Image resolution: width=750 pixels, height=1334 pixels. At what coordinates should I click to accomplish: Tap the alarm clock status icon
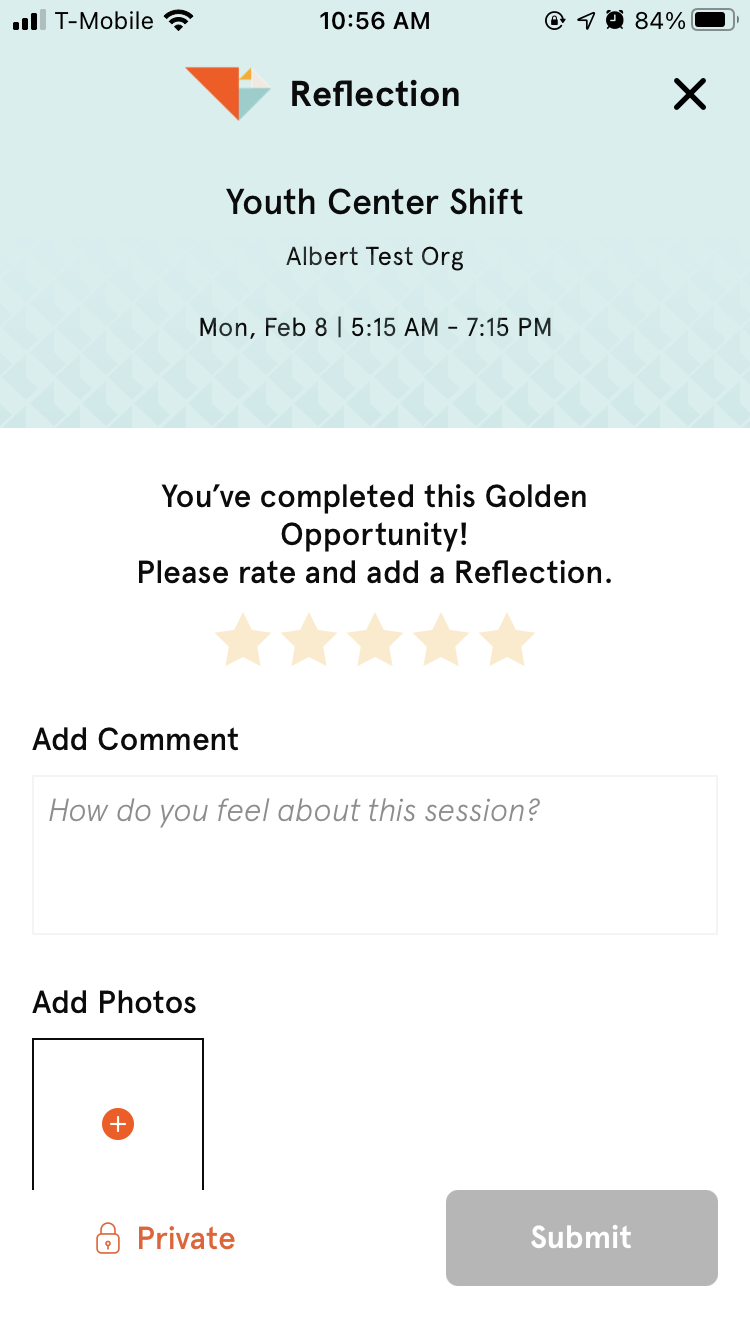[x=615, y=20]
